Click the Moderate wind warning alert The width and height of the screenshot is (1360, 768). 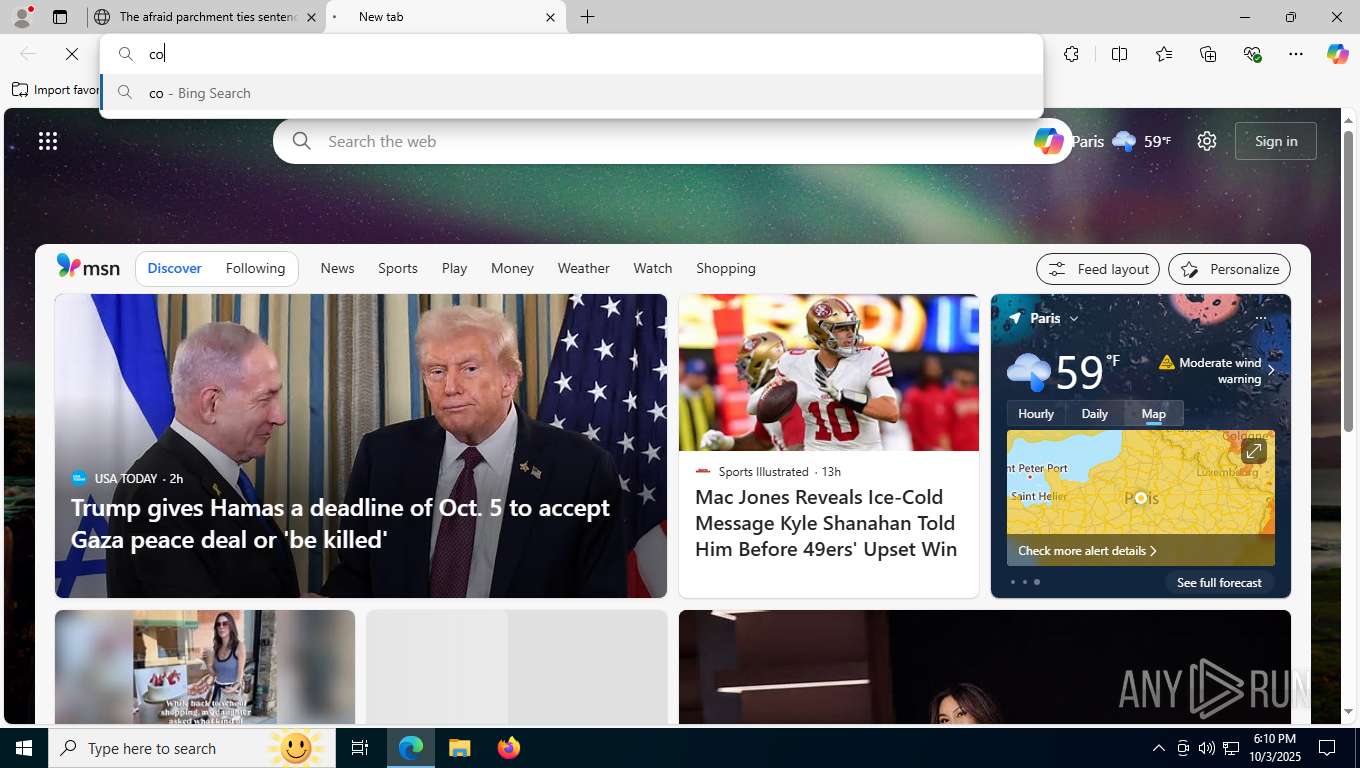[1210, 370]
